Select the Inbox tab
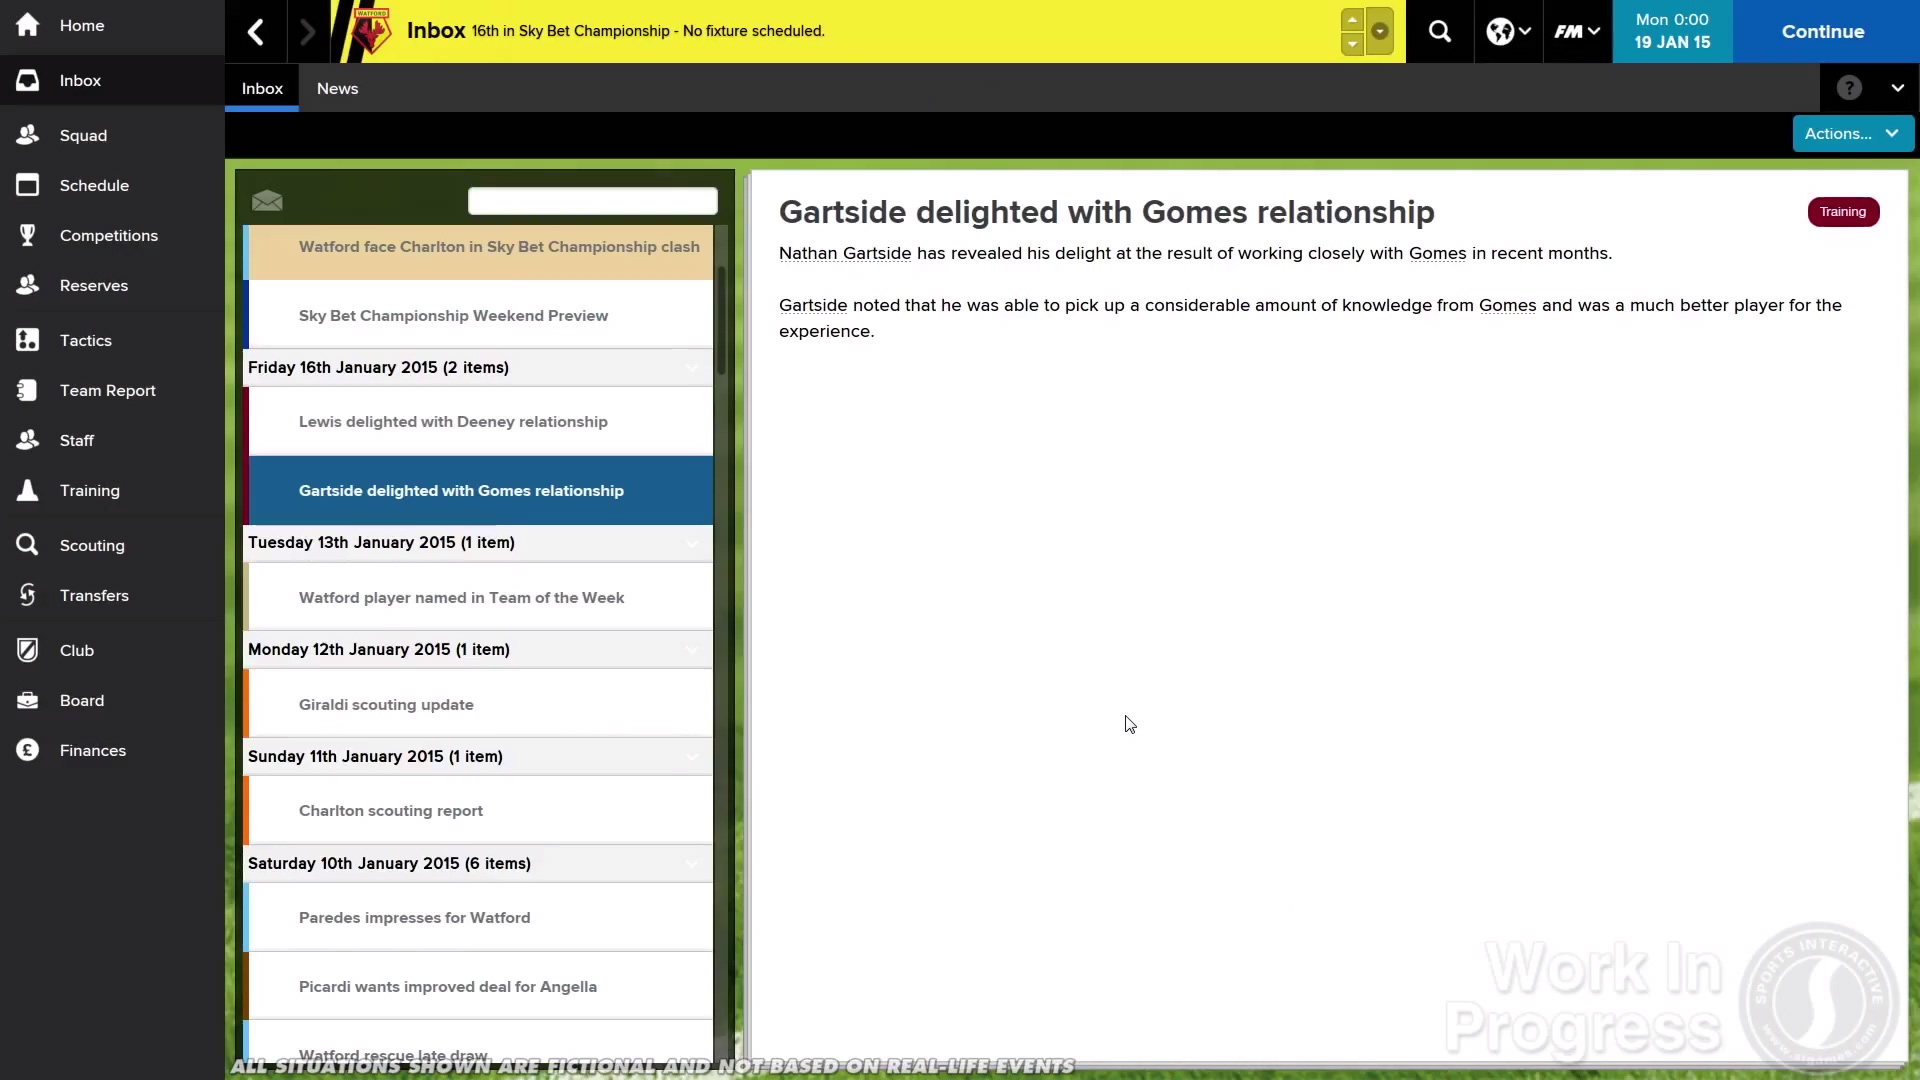Viewport: 1920px width, 1080px height. tap(262, 88)
